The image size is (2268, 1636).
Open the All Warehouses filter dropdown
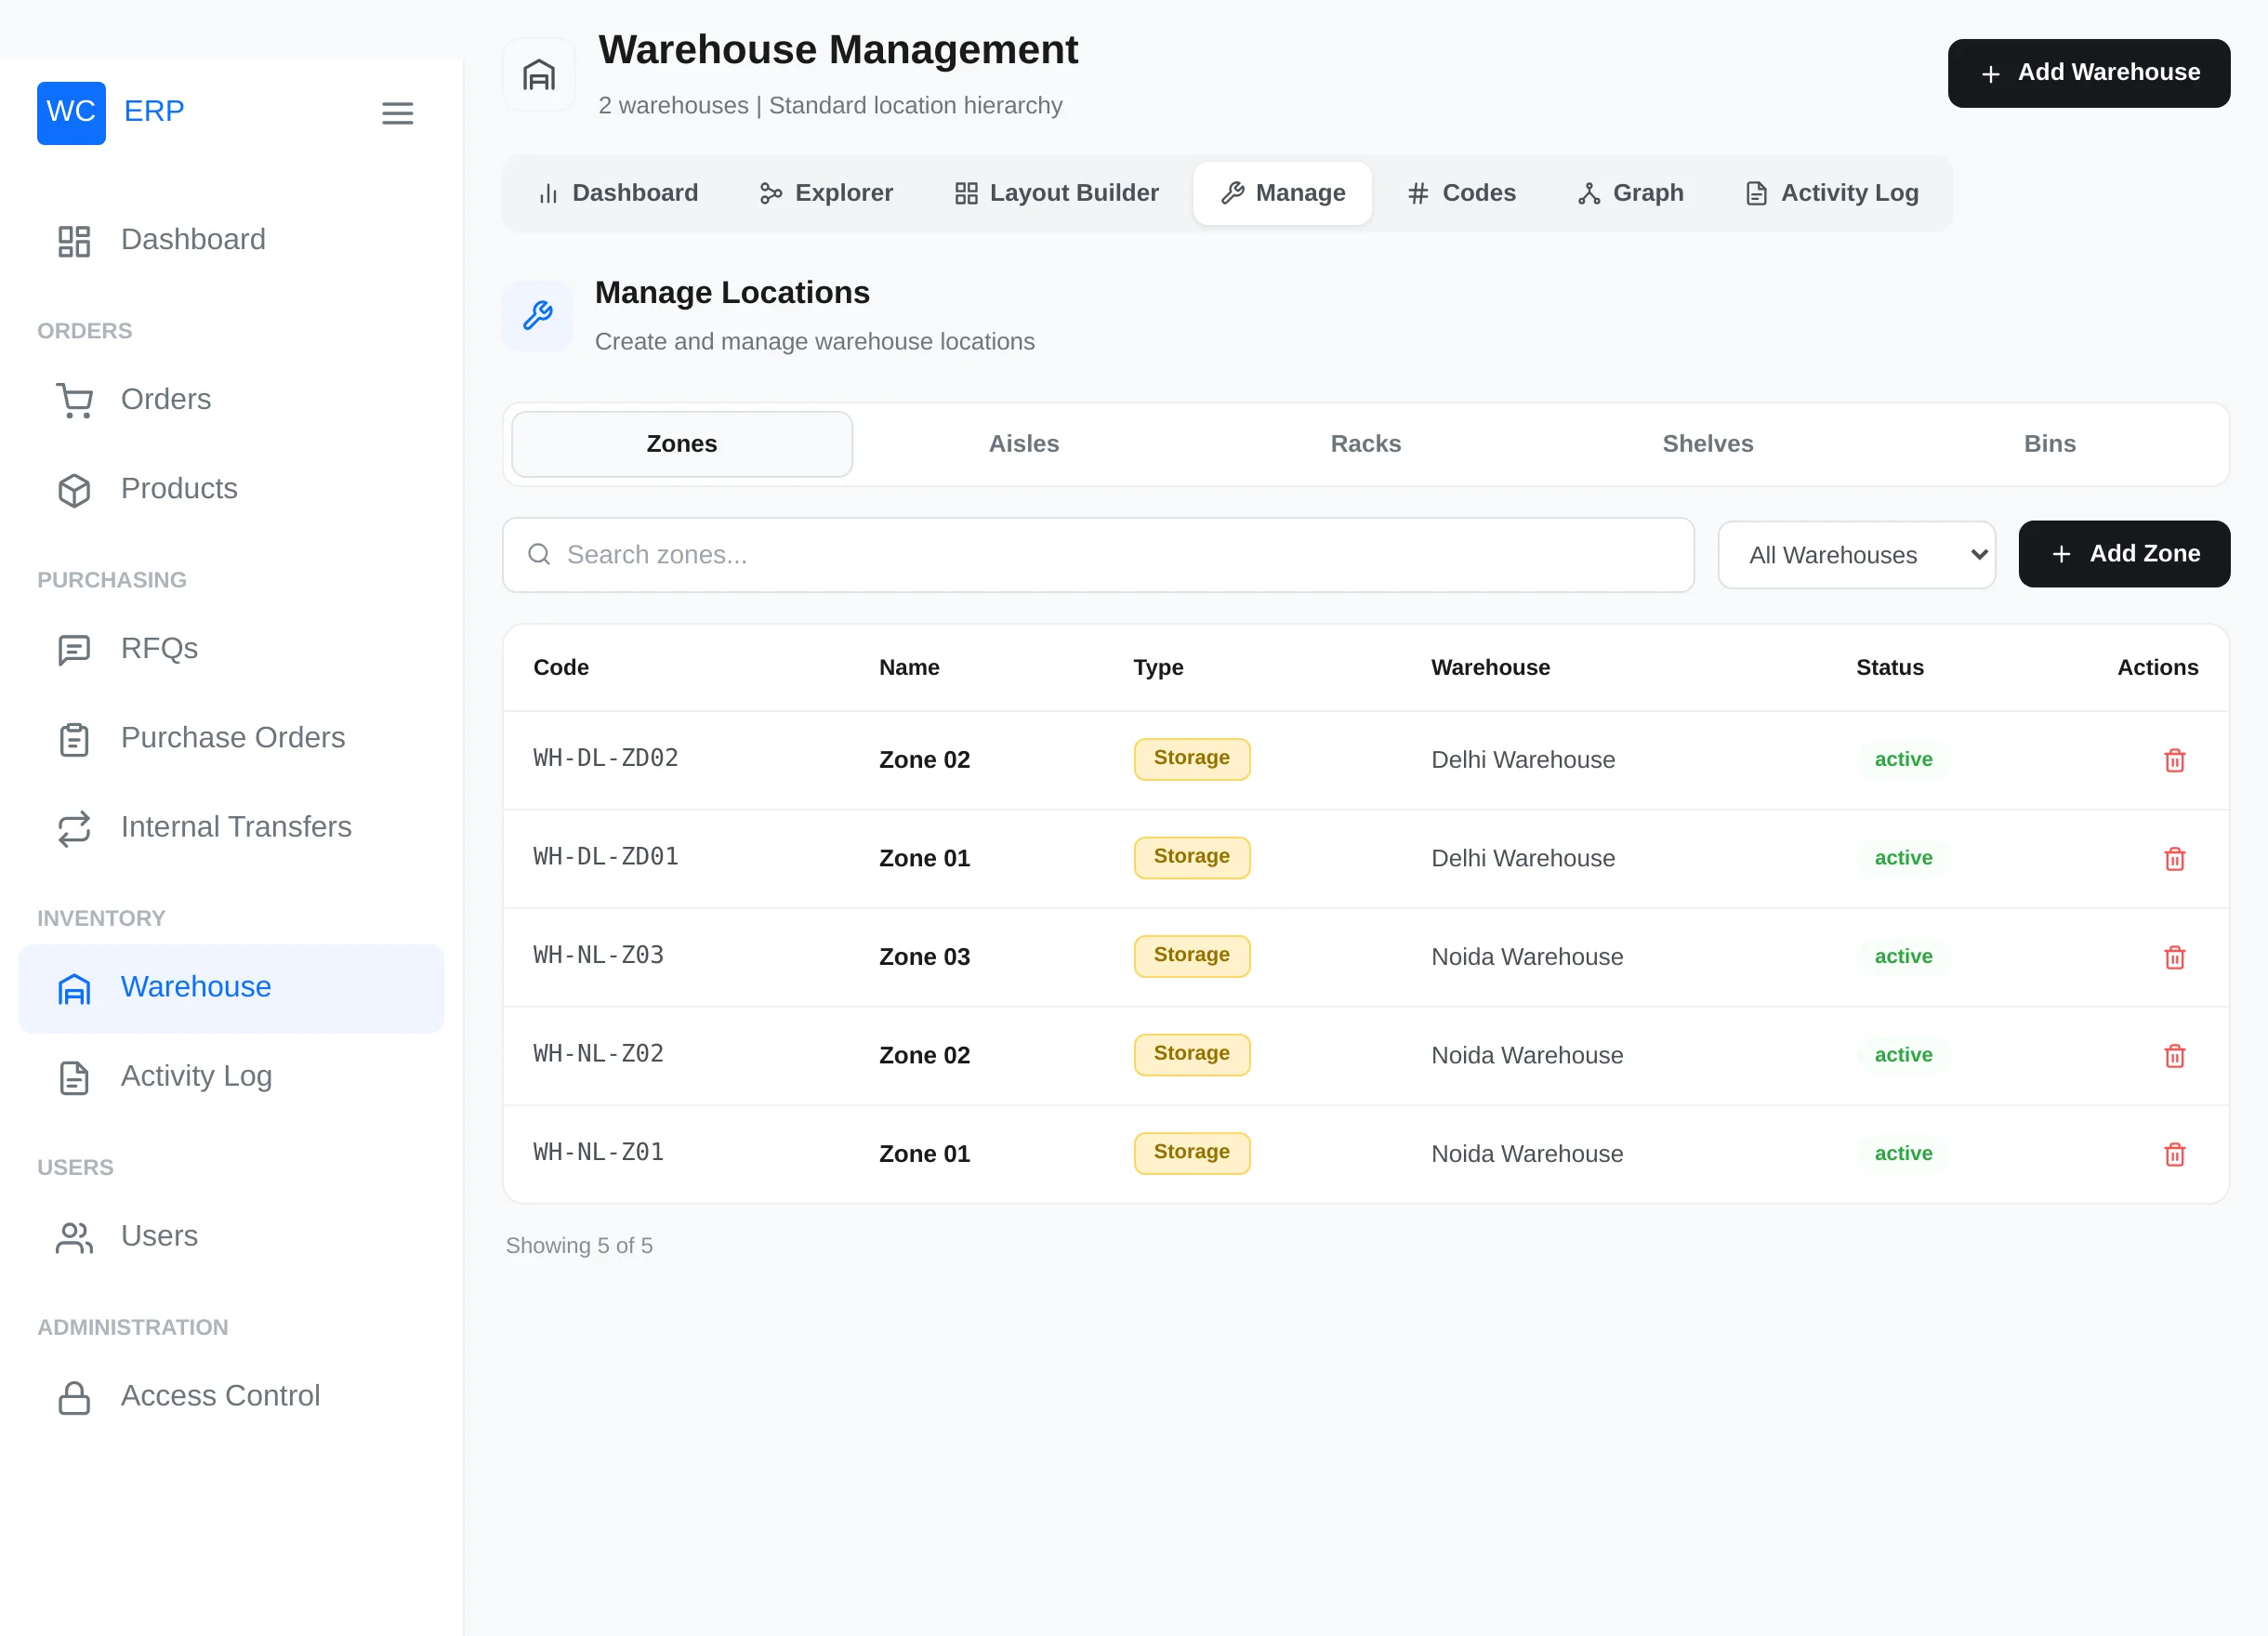[x=1856, y=554]
